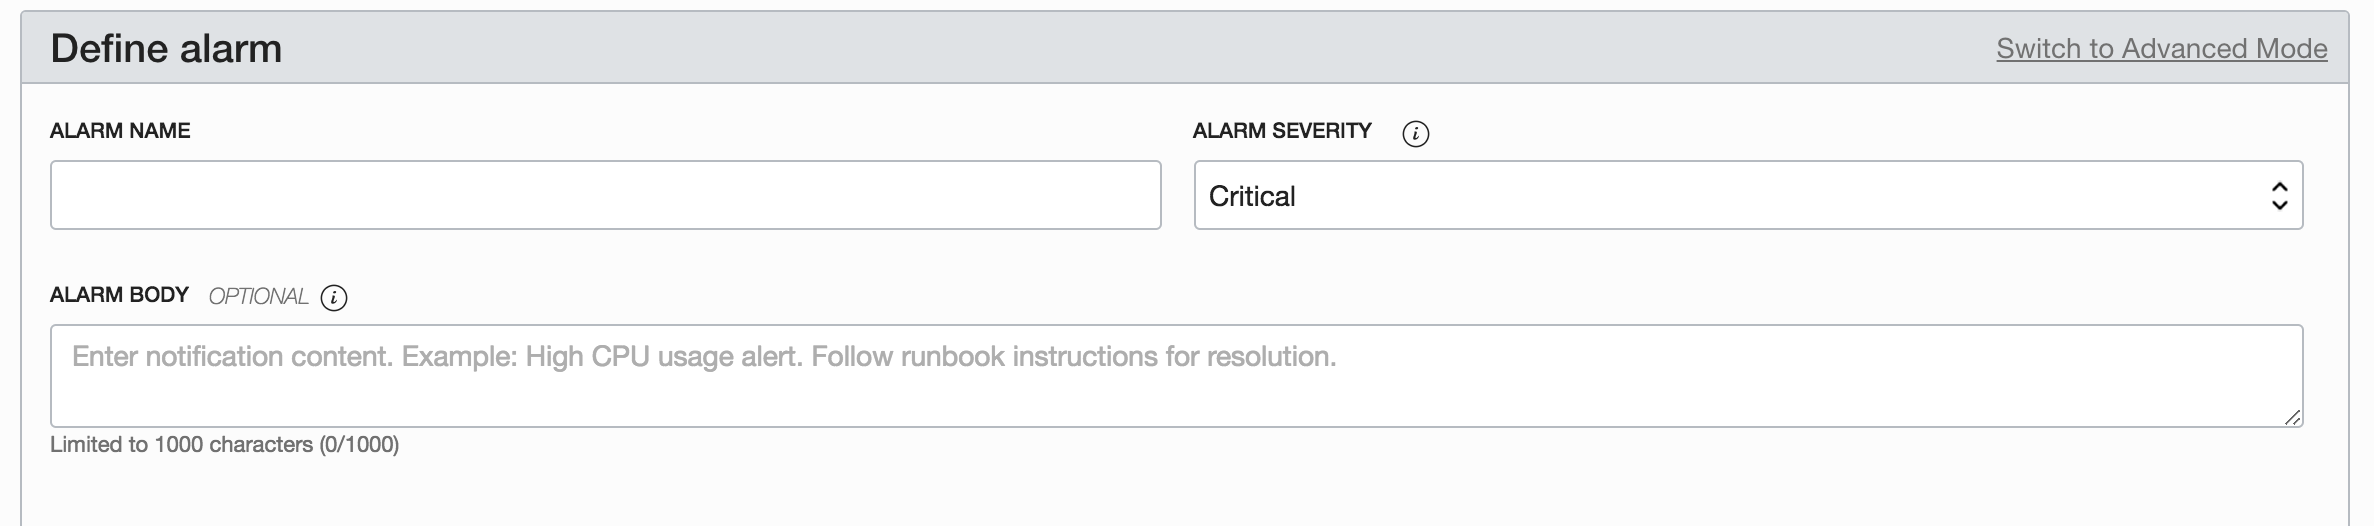Viewport: 2374px width, 526px height.
Task: Click the Alarm Severity info icon
Action: [1415, 133]
